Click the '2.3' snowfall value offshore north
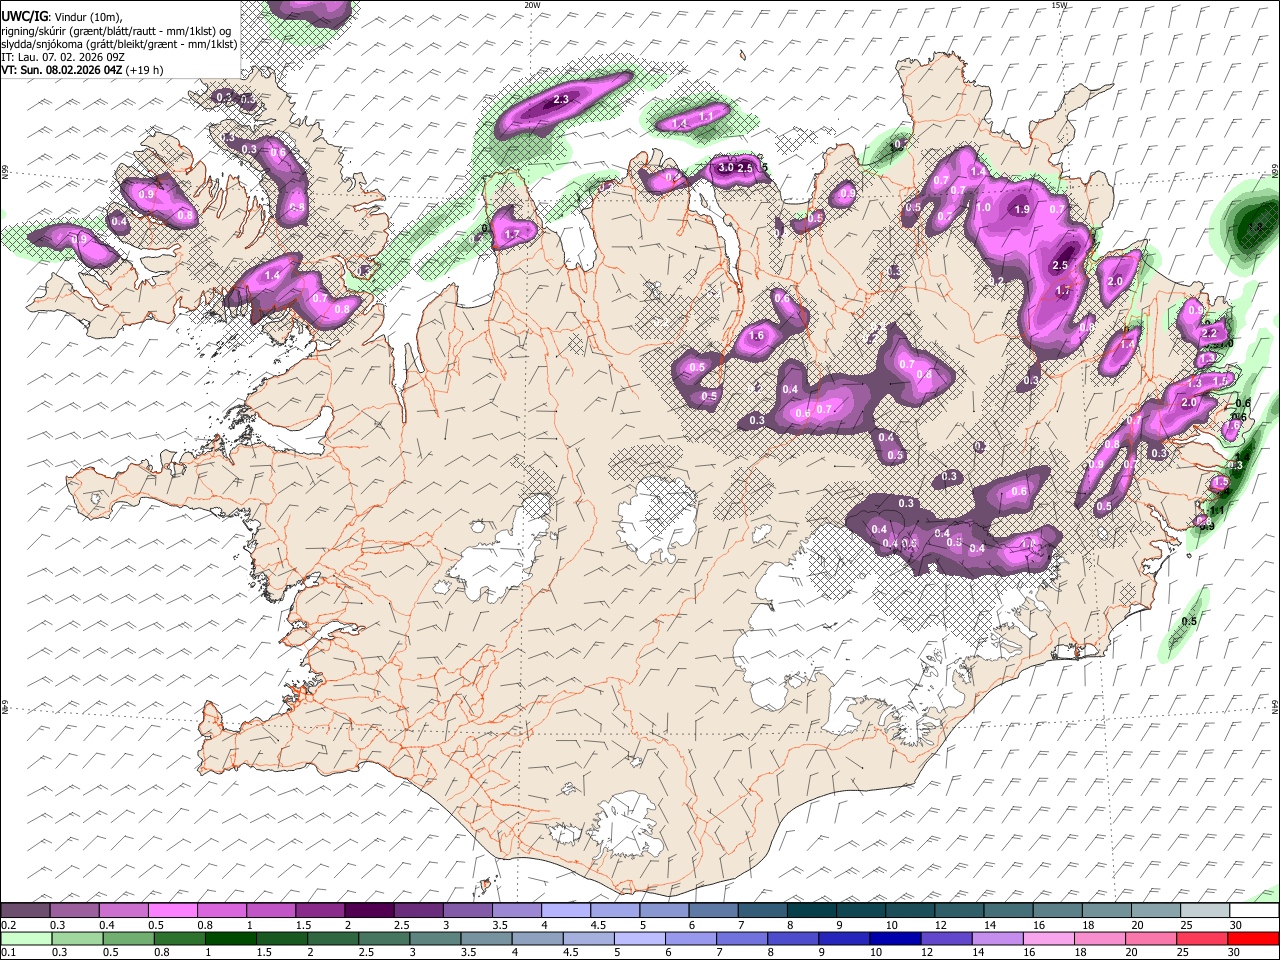The image size is (1280, 960). [561, 99]
